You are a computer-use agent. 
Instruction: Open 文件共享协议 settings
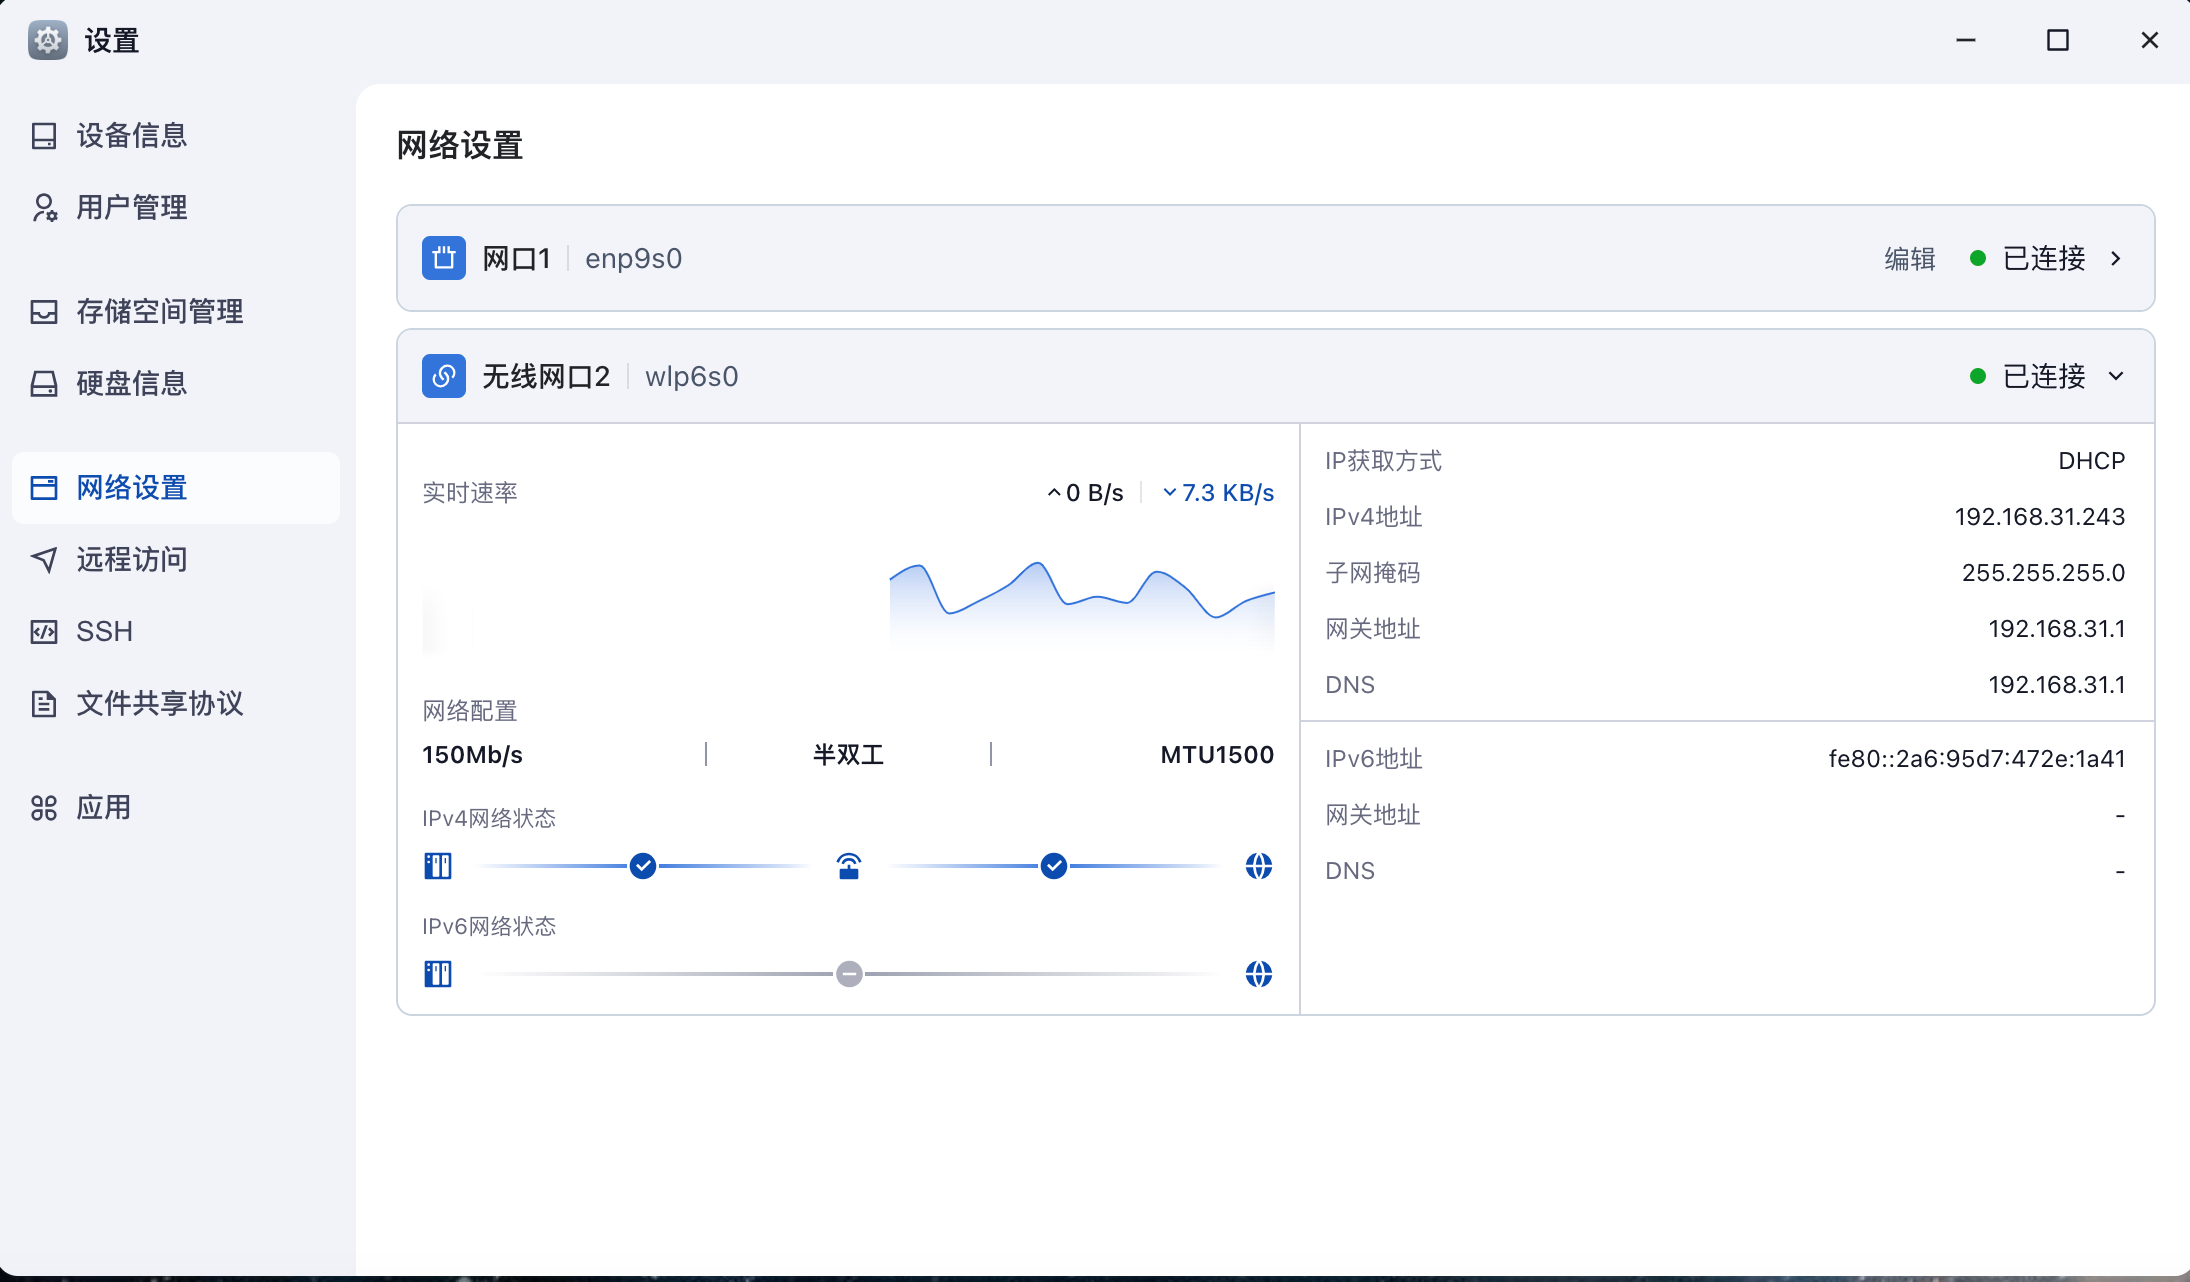[x=176, y=704]
